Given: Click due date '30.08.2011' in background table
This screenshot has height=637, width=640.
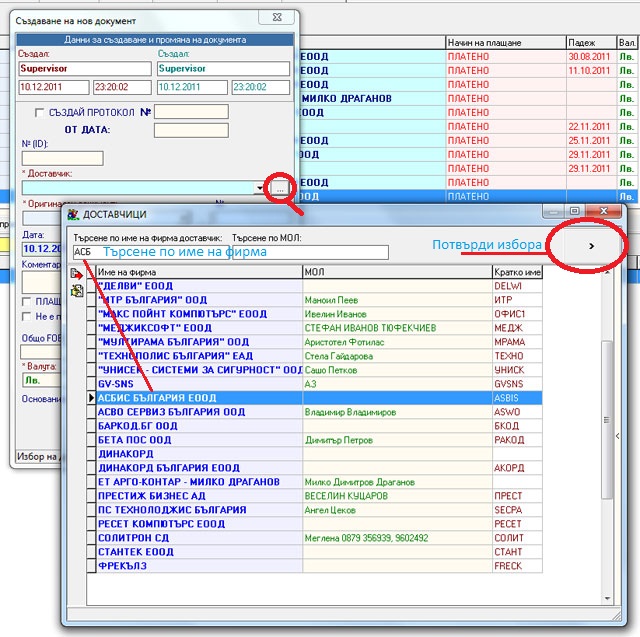Looking at the screenshot, I should click(591, 57).
